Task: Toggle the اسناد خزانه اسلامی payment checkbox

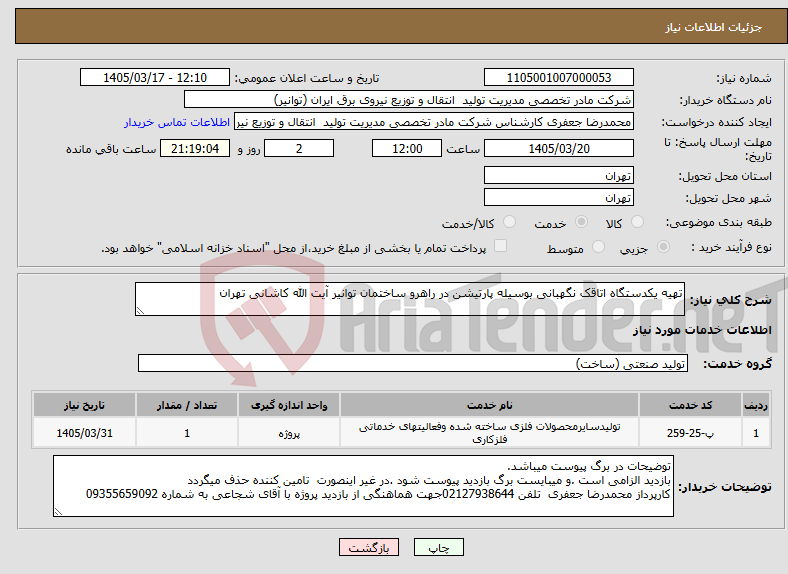Action: [x=500, y=246]
